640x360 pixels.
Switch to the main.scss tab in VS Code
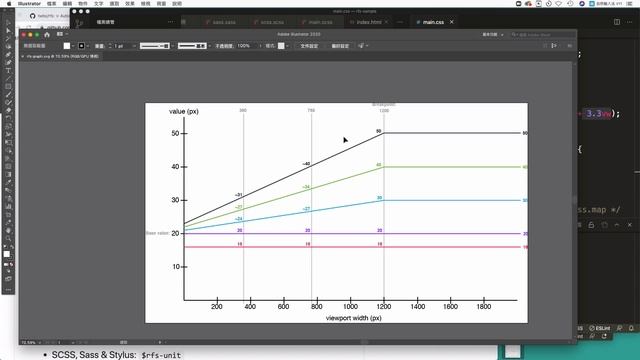320,22
